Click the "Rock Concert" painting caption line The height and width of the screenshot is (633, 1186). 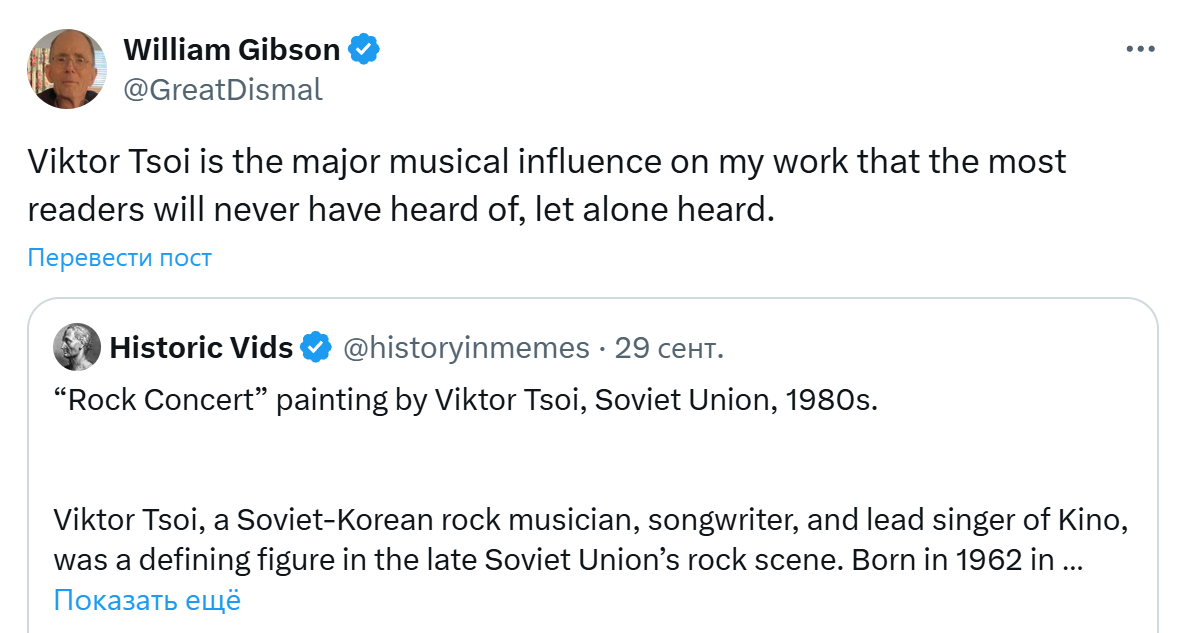(466, 400)
